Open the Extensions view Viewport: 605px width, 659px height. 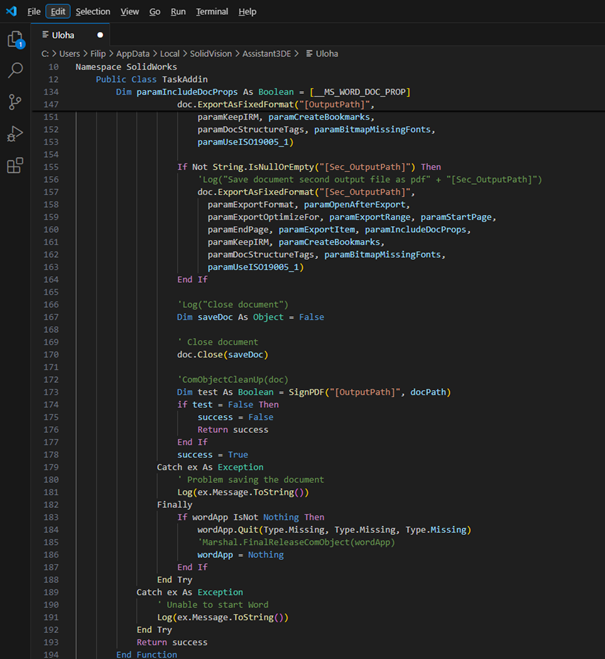pyautogui.click(x=15, y=166)
